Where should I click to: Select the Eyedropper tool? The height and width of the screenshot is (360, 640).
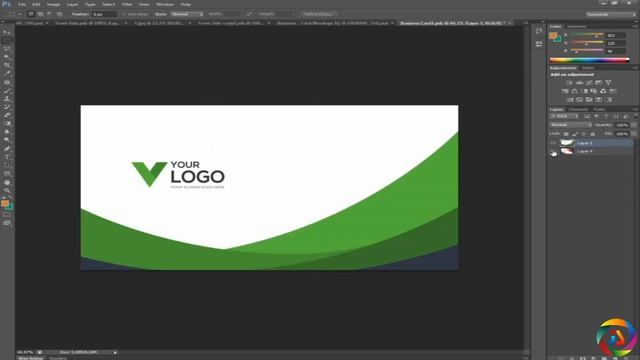[x=7, y=73]
